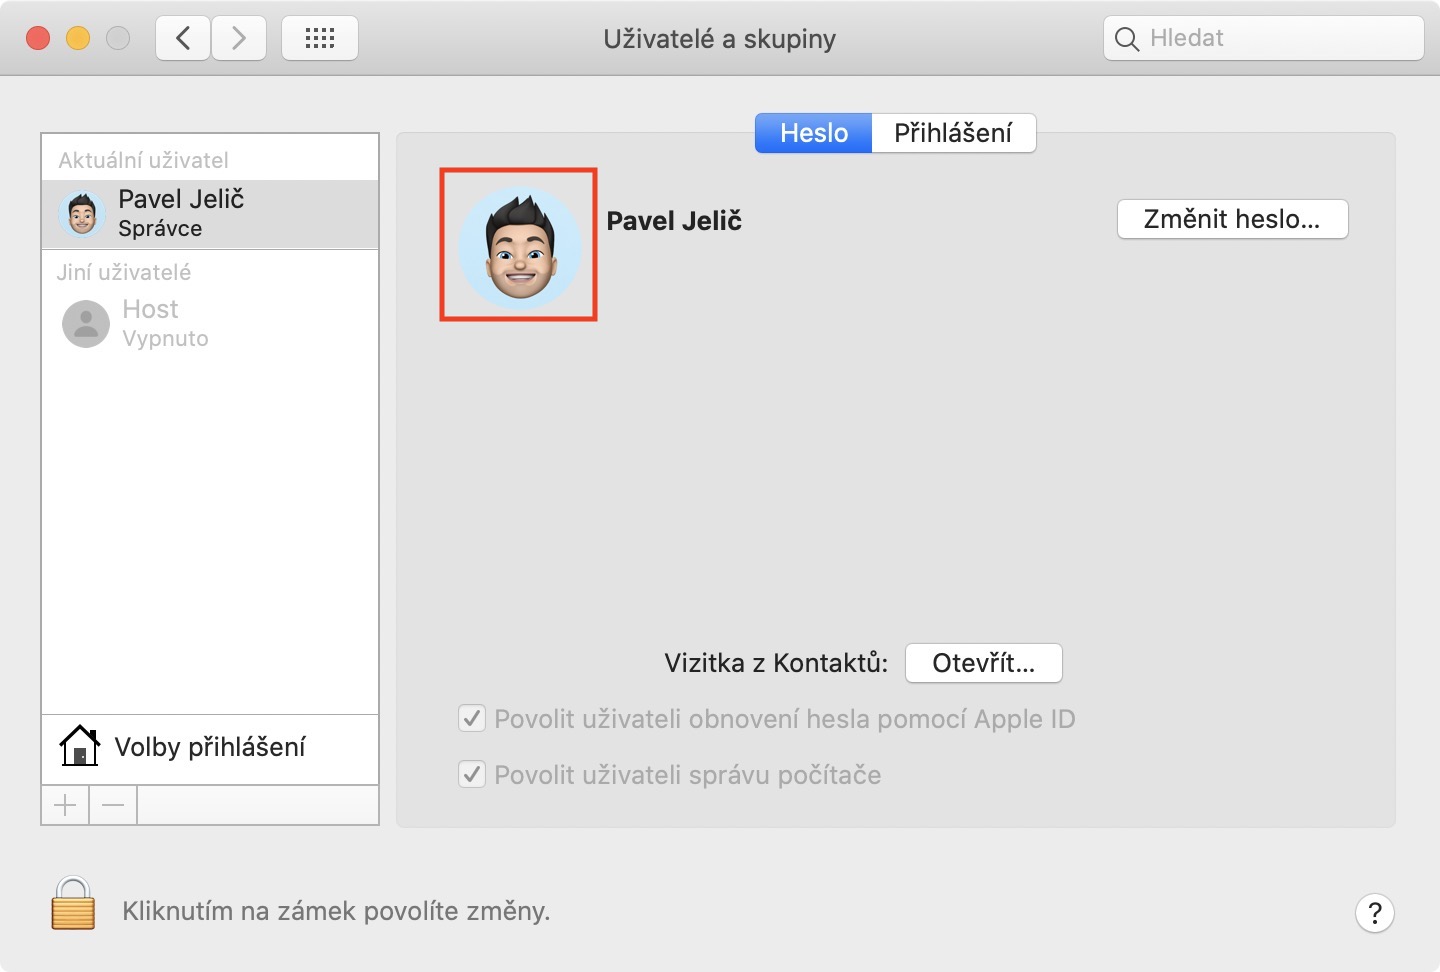Select Pavel Jelič in the user list
The height and width of the screenshot is (972, 1440).
(x=210, y=213)
